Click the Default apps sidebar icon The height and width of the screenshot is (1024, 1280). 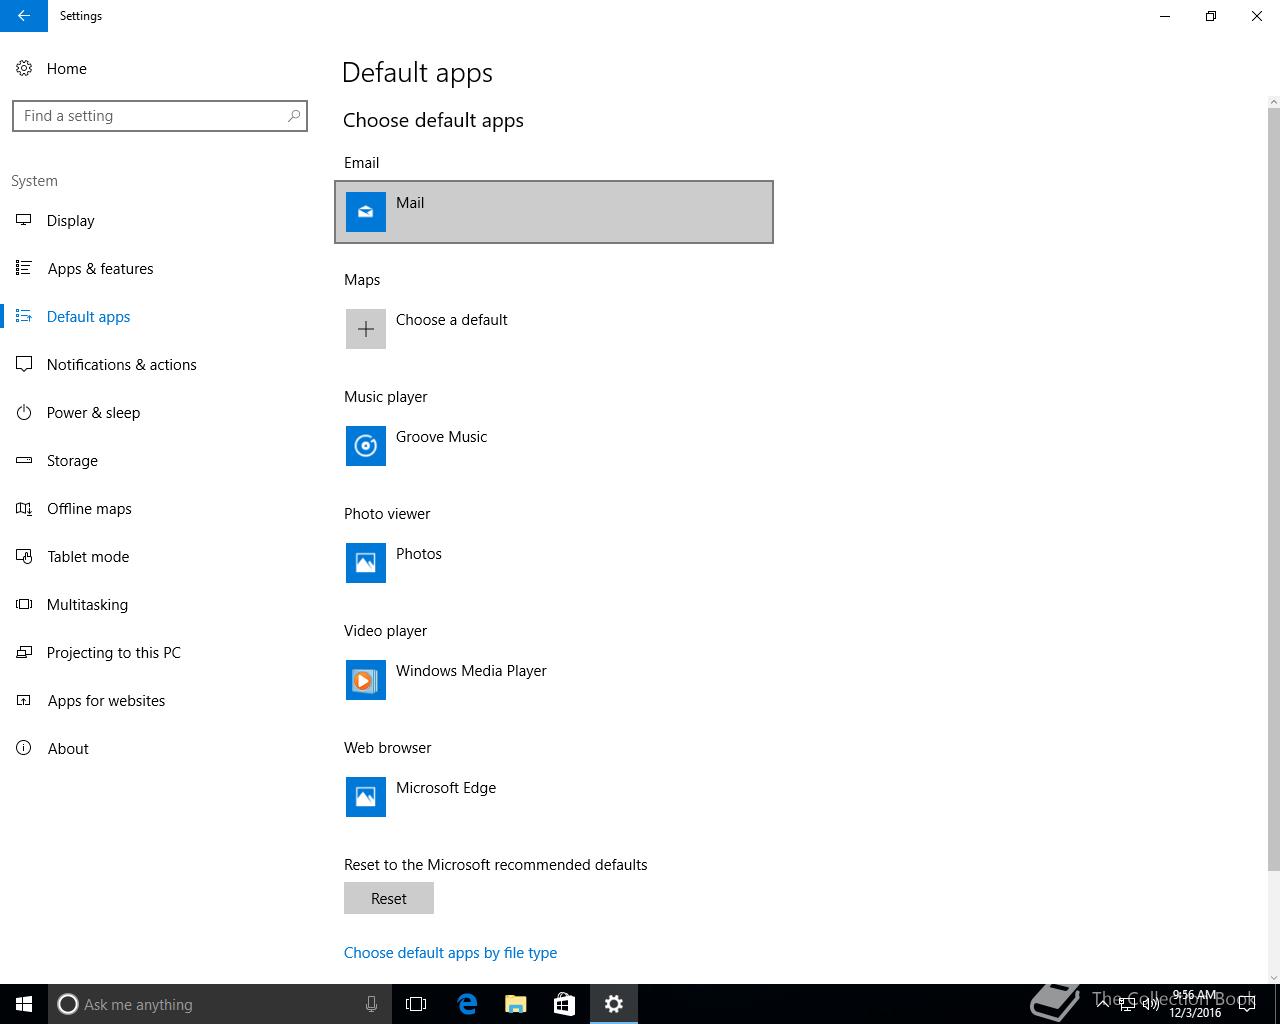click(24, 316)
